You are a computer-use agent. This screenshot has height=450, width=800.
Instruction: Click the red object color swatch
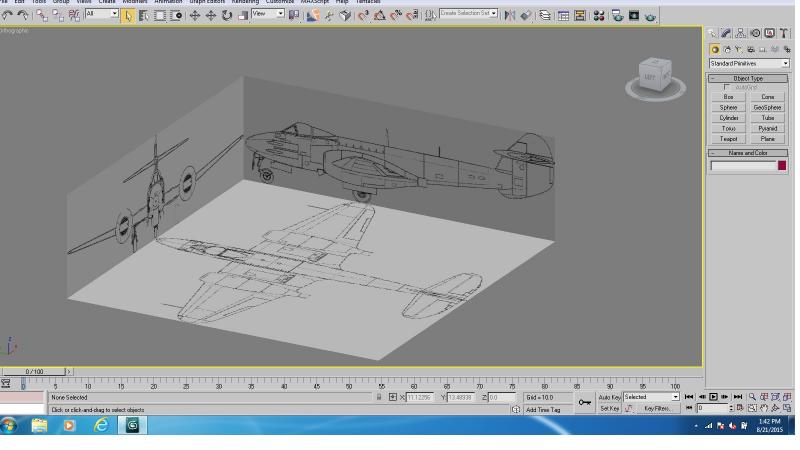[x=782, y=166]
